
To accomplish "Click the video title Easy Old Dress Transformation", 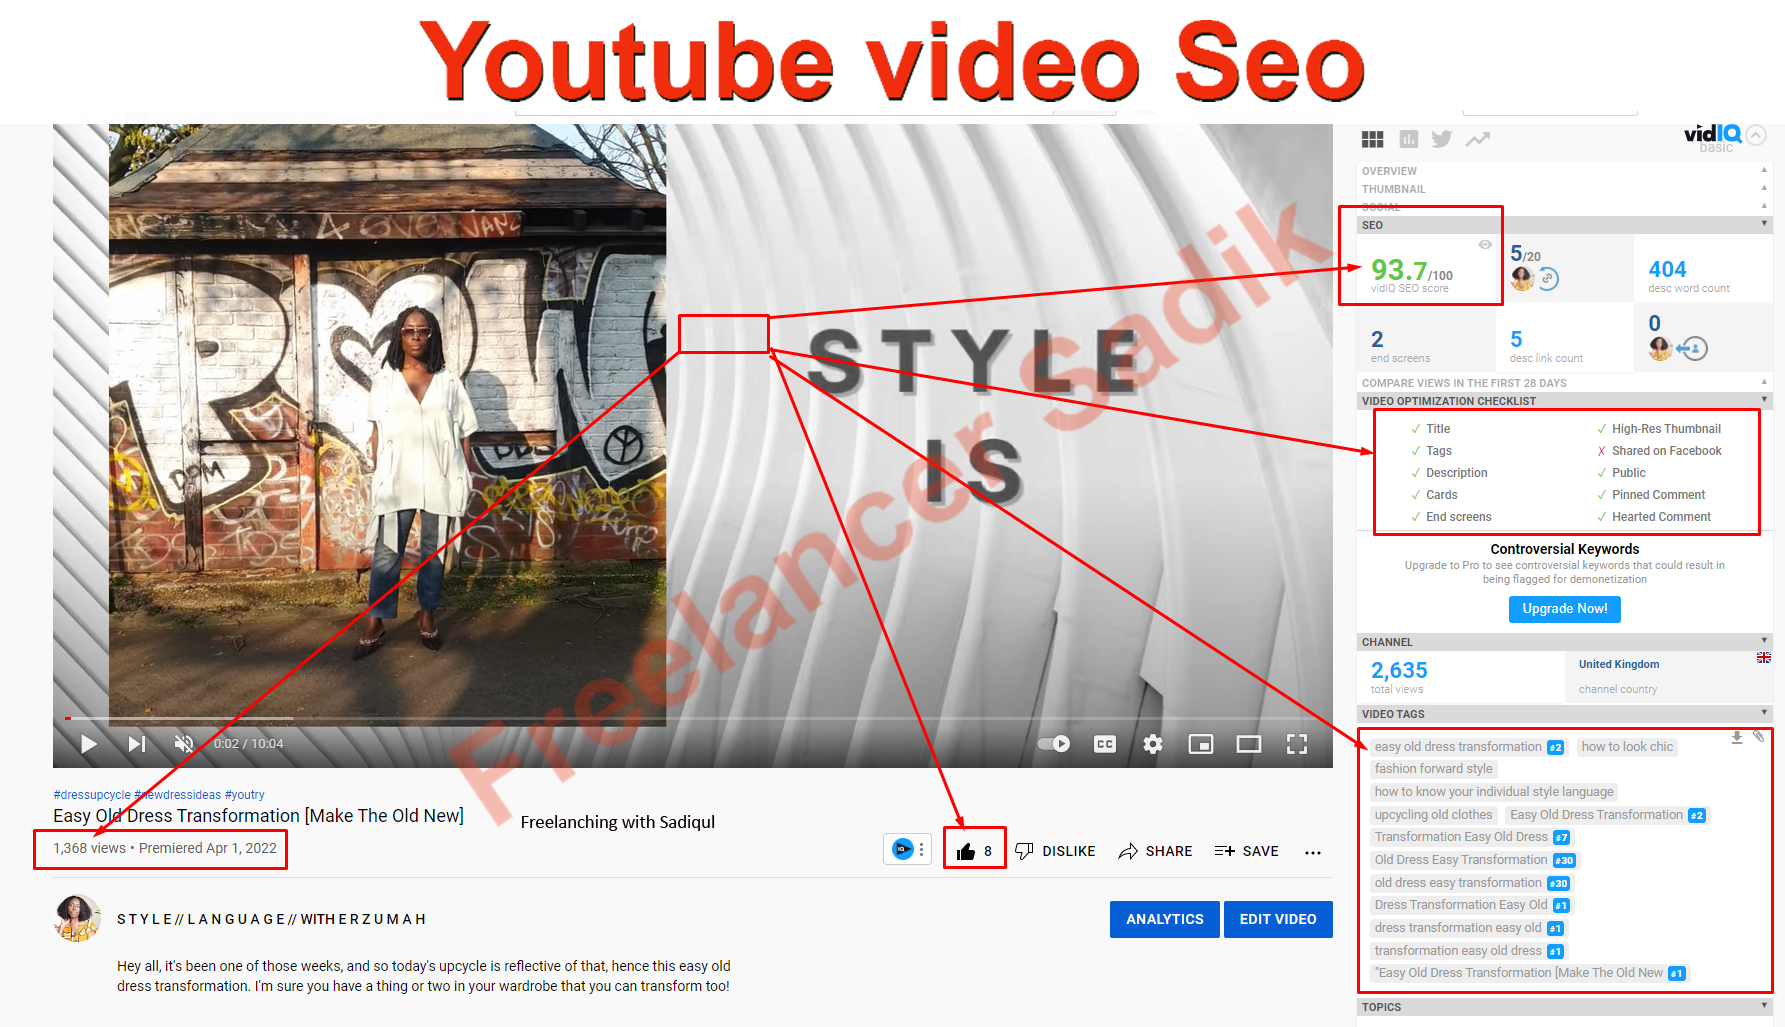I will [x=258, y=816].
